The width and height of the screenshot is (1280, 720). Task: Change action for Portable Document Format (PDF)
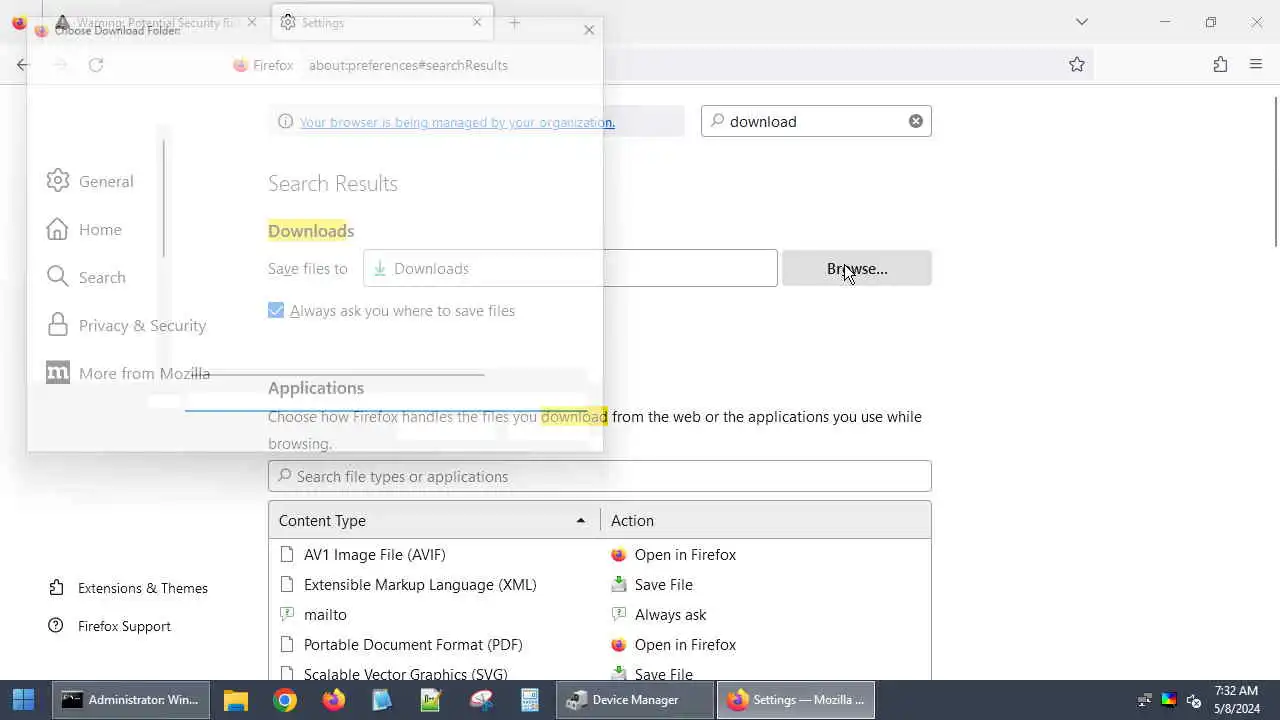point(766,644)
